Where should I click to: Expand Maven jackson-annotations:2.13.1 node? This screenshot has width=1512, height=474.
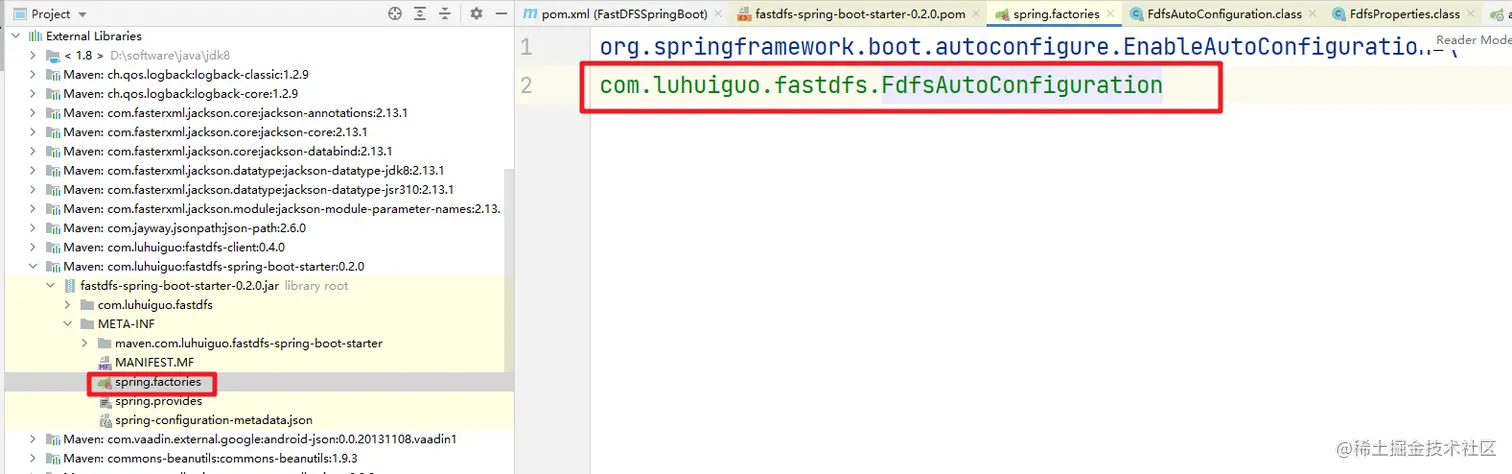[x=35, y=113]
